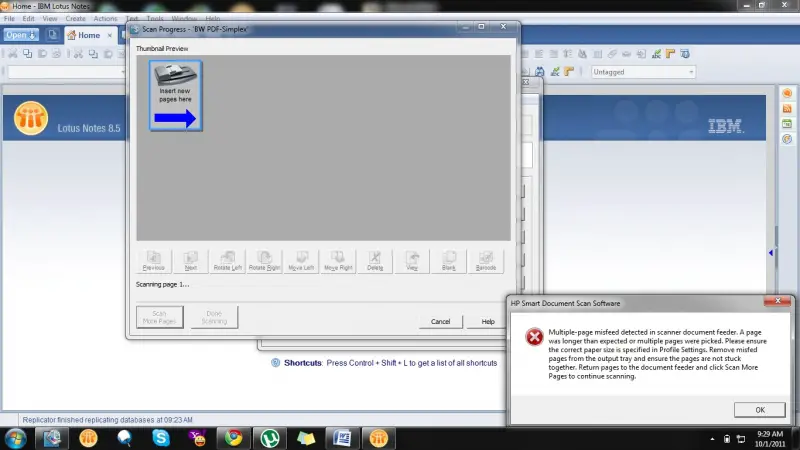
Task: Close the HP Smart Document Scan Software dialog
Action: pyautogui.click(x=778, y=301)
